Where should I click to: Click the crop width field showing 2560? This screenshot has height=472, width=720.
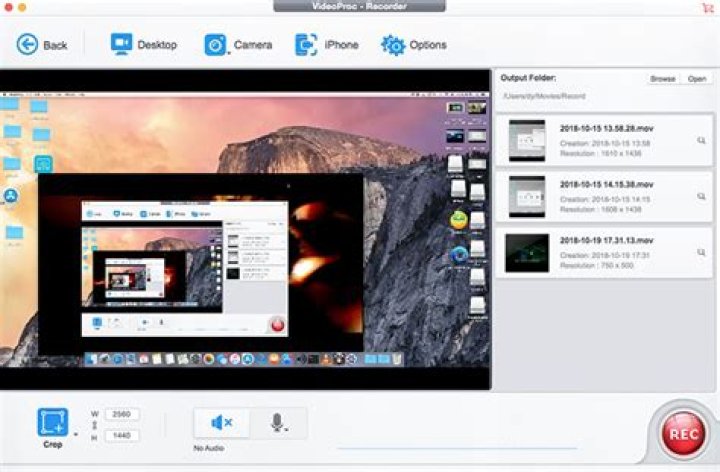pyautogui.click(x=120, y=414)
